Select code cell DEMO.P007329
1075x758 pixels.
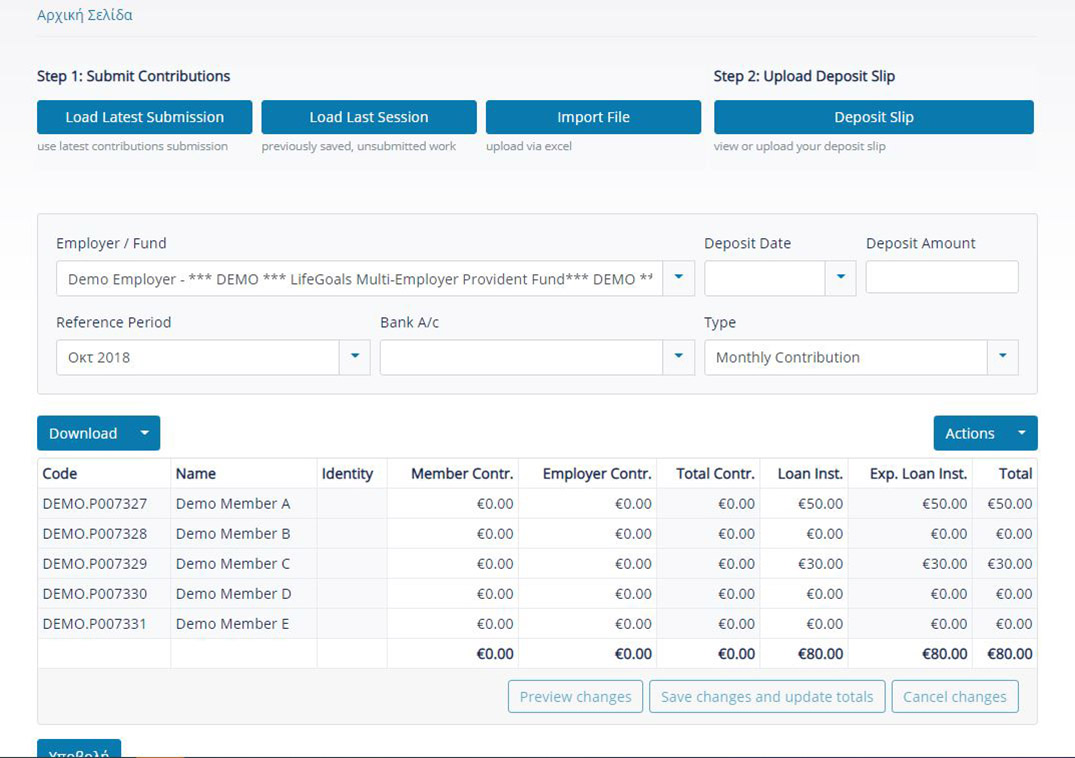click(x=104, y=564)
